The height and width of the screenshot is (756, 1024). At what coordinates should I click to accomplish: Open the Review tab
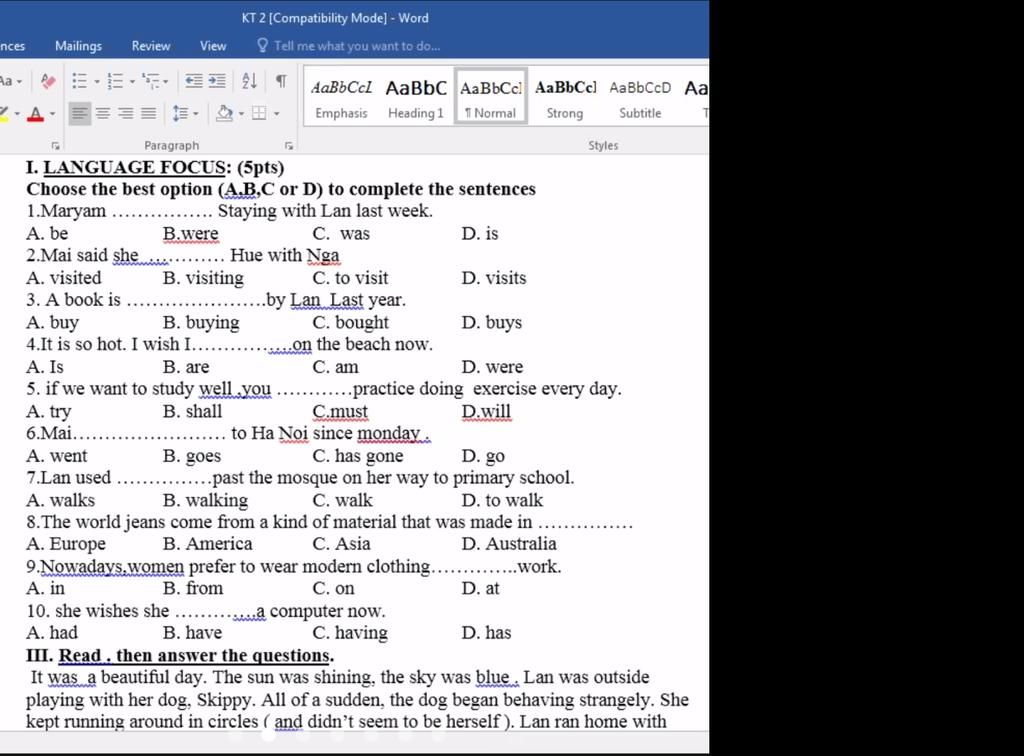coord(151,46)
